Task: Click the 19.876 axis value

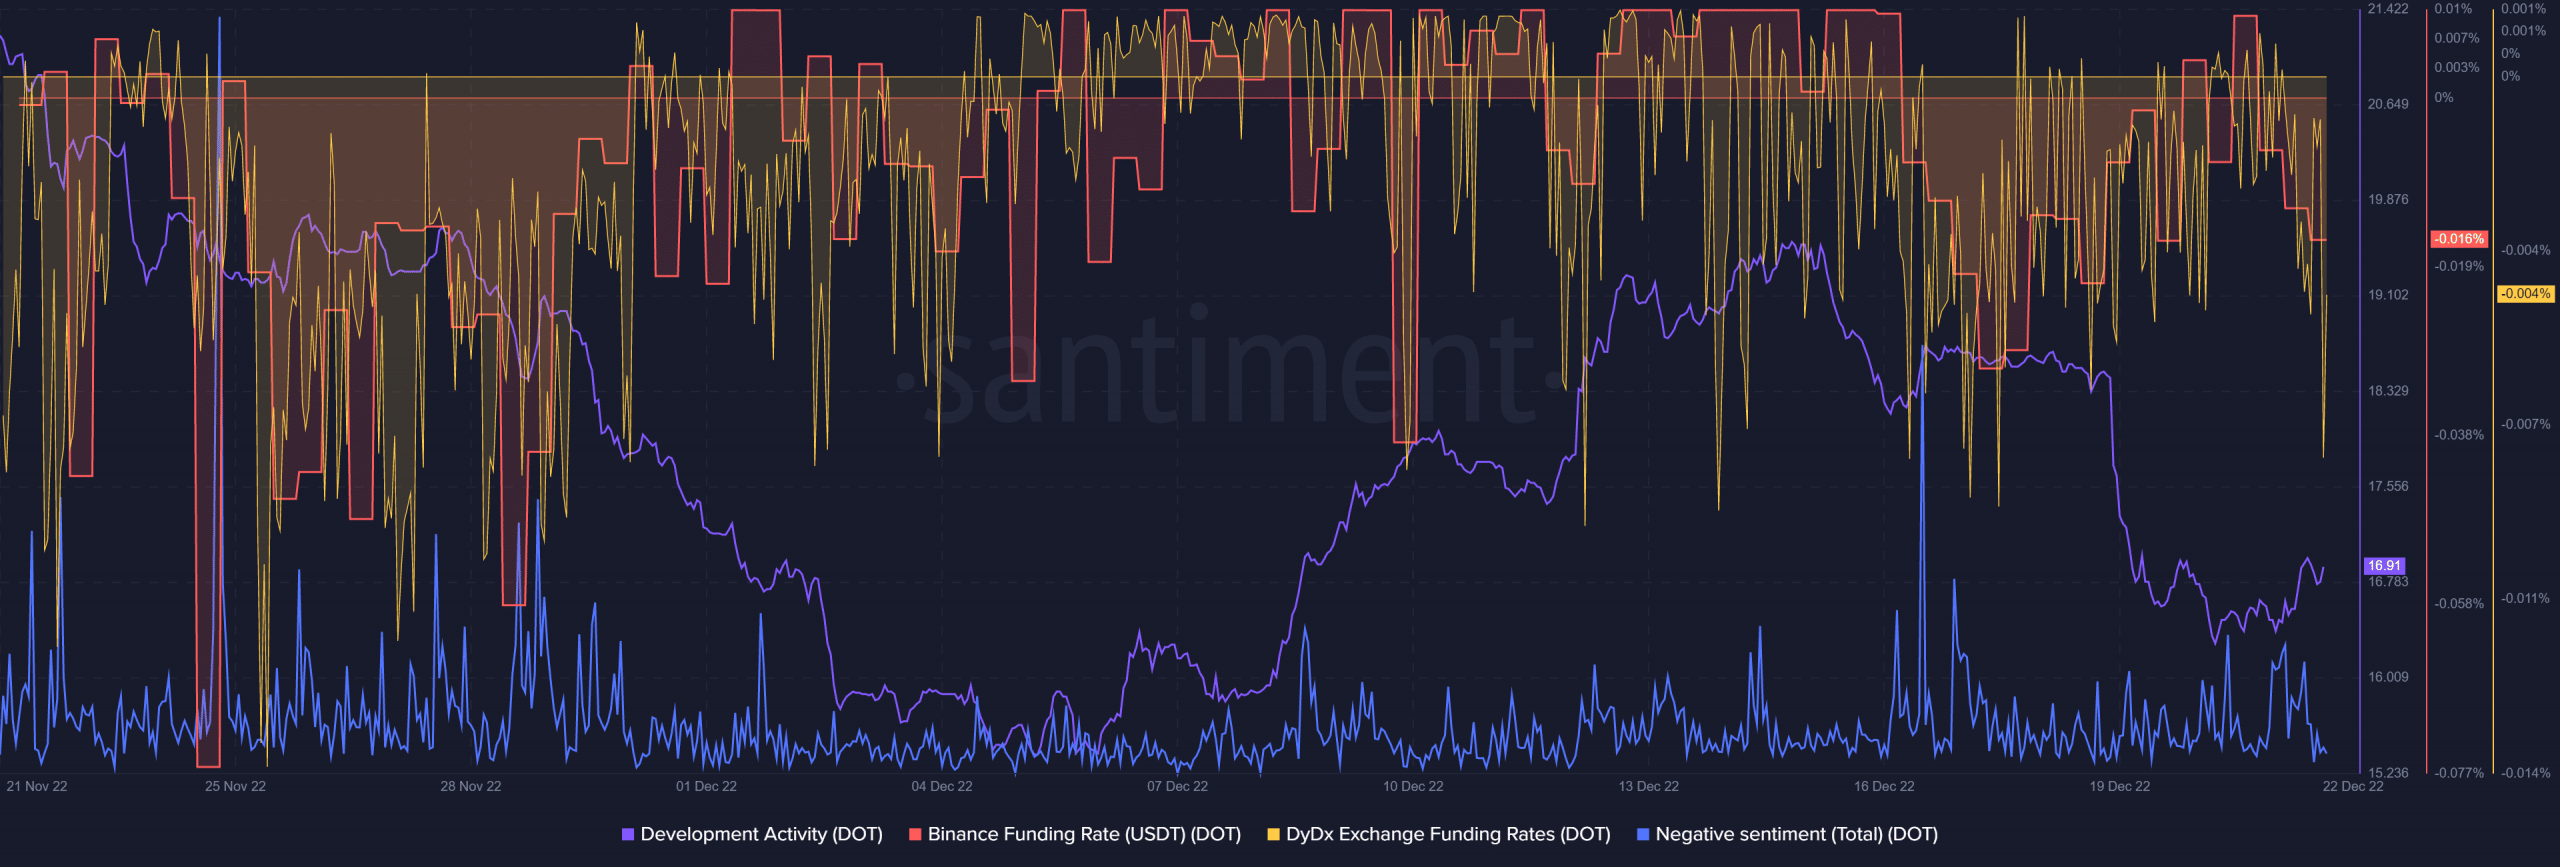Action: point(2388,200)
